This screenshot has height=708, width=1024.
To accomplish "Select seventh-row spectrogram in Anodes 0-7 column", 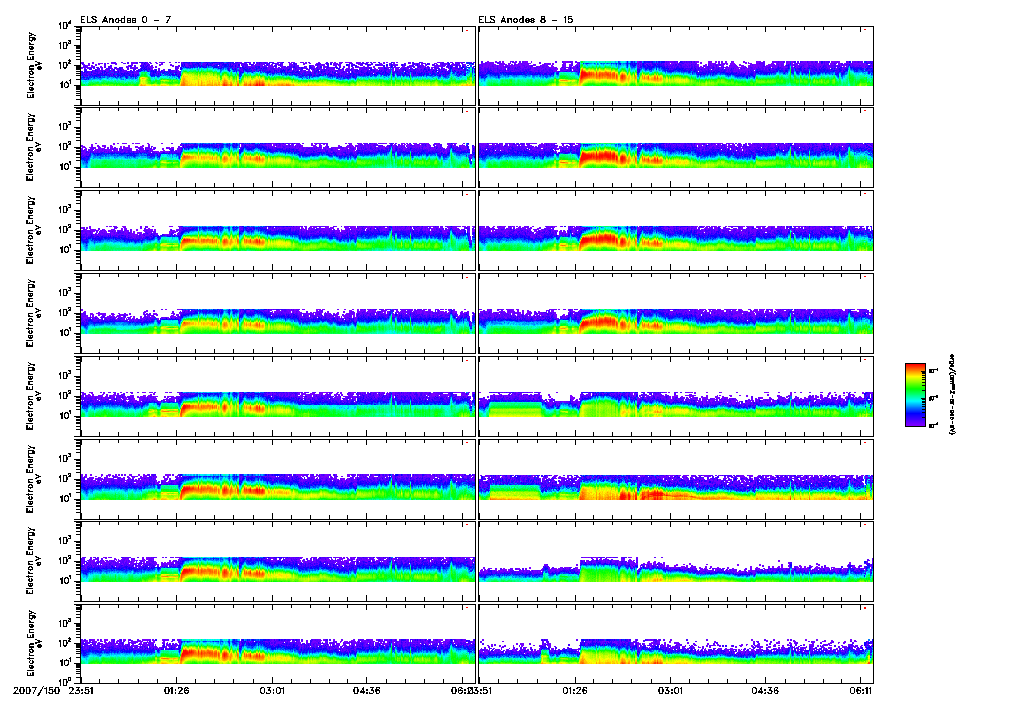I will pos(278,562).
